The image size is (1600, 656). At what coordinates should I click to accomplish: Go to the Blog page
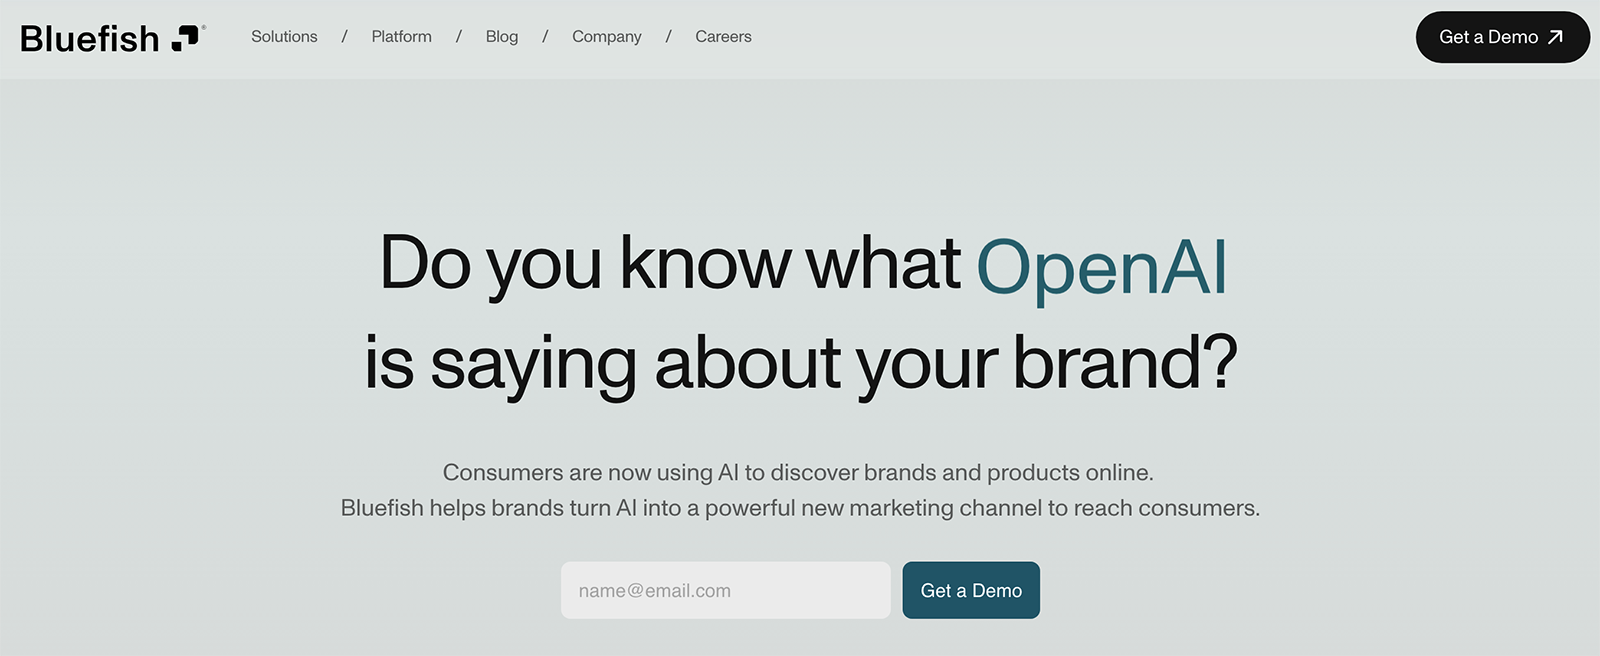[502, 37]
